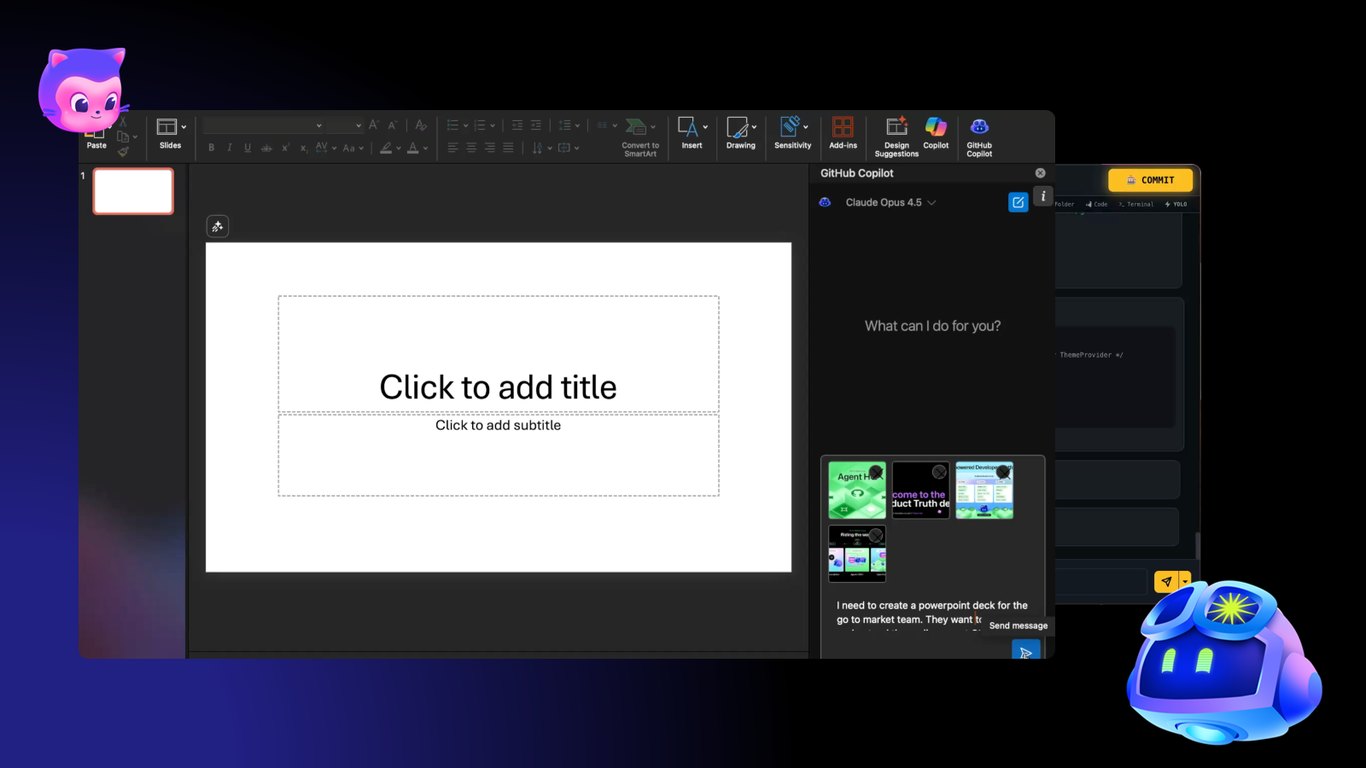
Task: Remove the Agent HQ image attachment
Action: [876, 472]
